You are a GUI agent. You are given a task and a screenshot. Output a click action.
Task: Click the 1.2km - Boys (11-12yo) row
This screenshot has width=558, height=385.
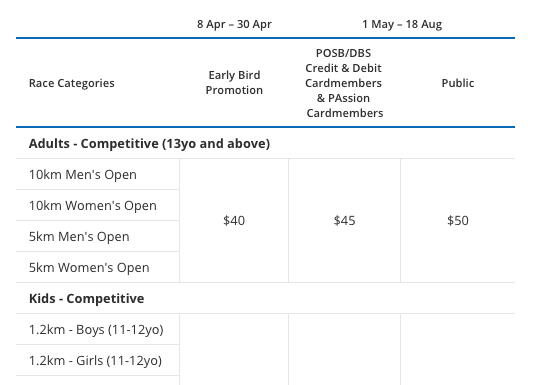pyautogui.click(x=98, y=329)
